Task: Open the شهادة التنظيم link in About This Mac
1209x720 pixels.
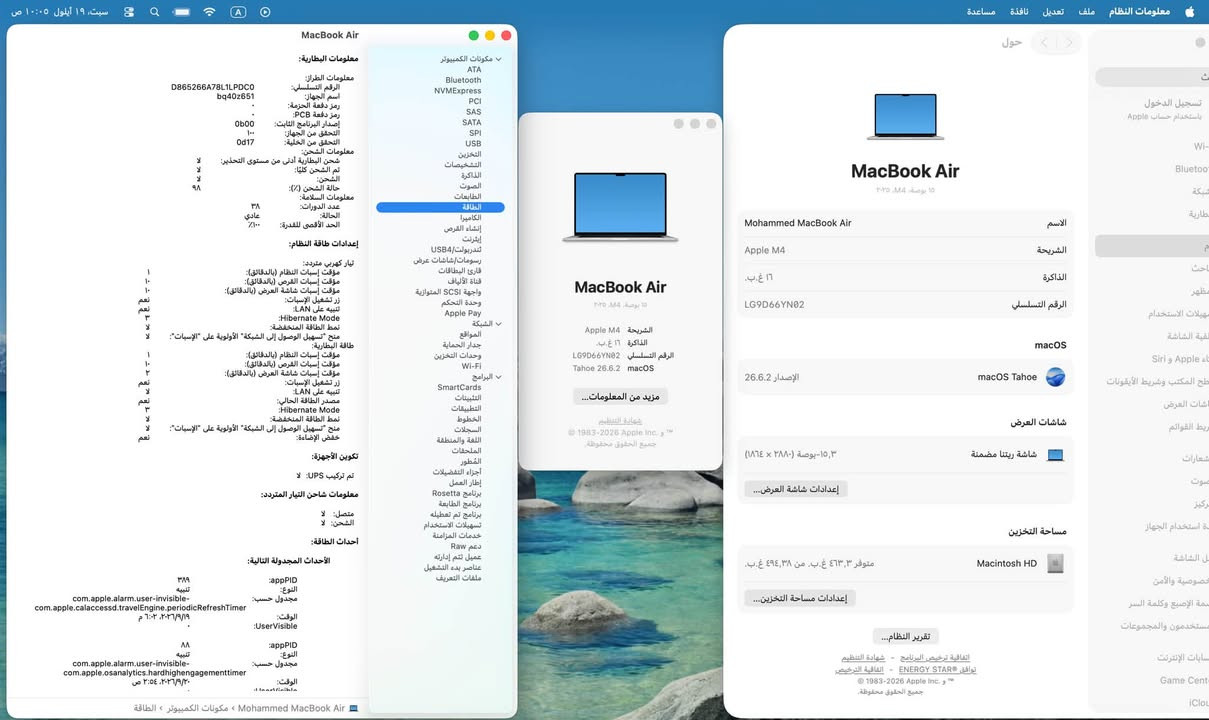Action: point(620,421)
